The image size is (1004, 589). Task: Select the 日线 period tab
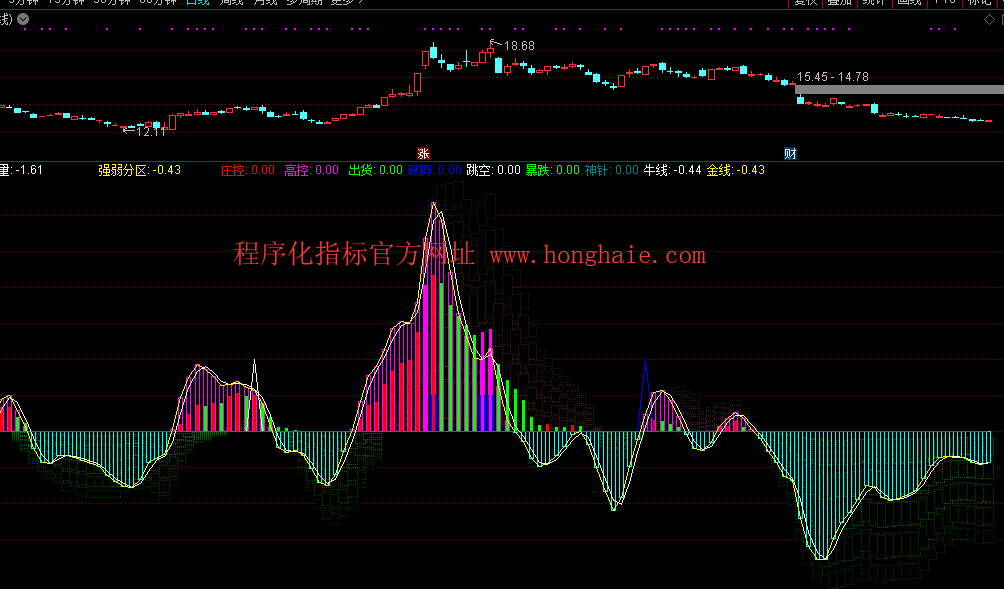pos(198,3)
